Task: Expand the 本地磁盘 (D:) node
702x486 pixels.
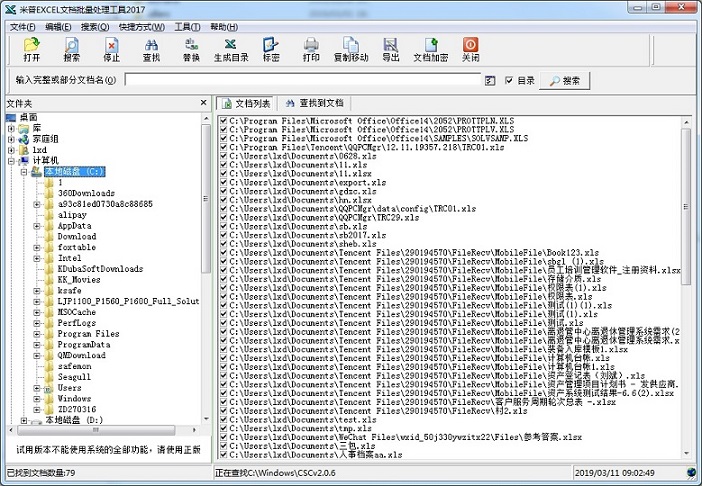Action: click(x=24, y=421)
